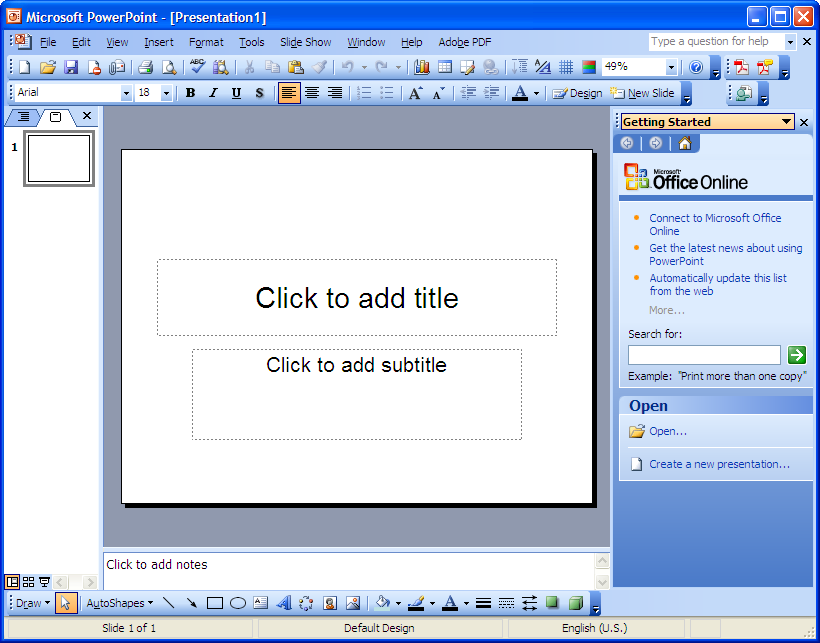Click the Insert Chart icon
The height and width of the screenshot is (643, 820).
[x=422, y=67]
